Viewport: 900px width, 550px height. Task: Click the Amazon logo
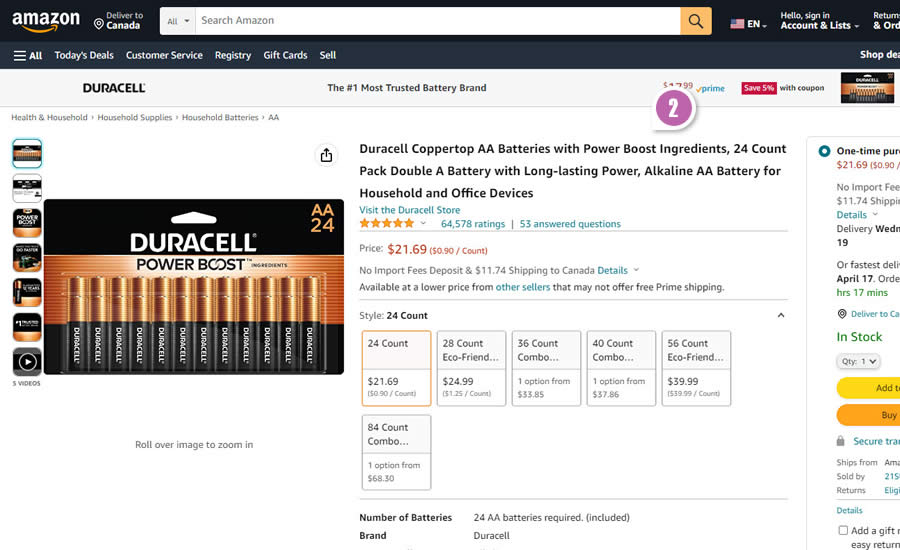pos(45,21)
